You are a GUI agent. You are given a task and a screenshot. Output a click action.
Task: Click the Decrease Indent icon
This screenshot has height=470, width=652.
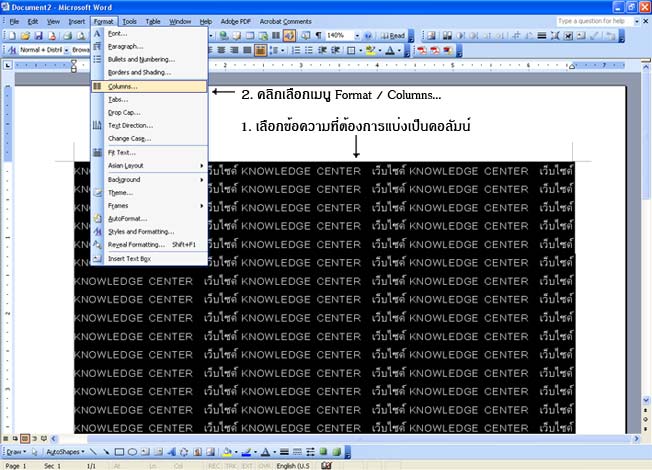point(322,50)
